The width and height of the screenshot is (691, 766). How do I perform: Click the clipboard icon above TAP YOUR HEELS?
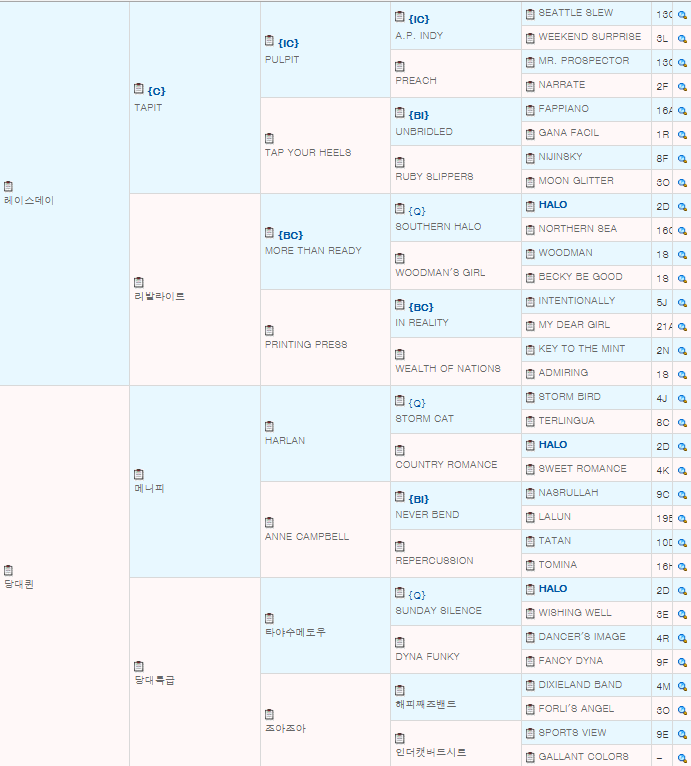(269, 138)
